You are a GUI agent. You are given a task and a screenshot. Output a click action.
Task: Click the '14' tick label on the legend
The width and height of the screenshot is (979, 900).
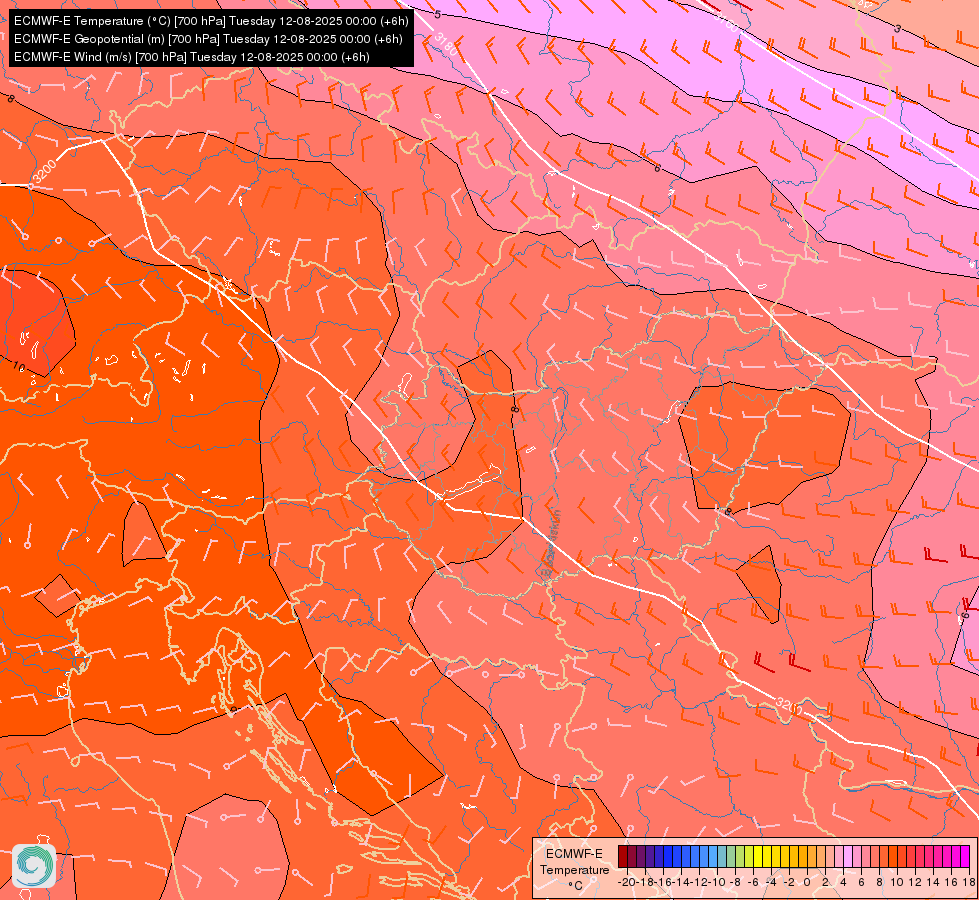click(x=933, y=882)
